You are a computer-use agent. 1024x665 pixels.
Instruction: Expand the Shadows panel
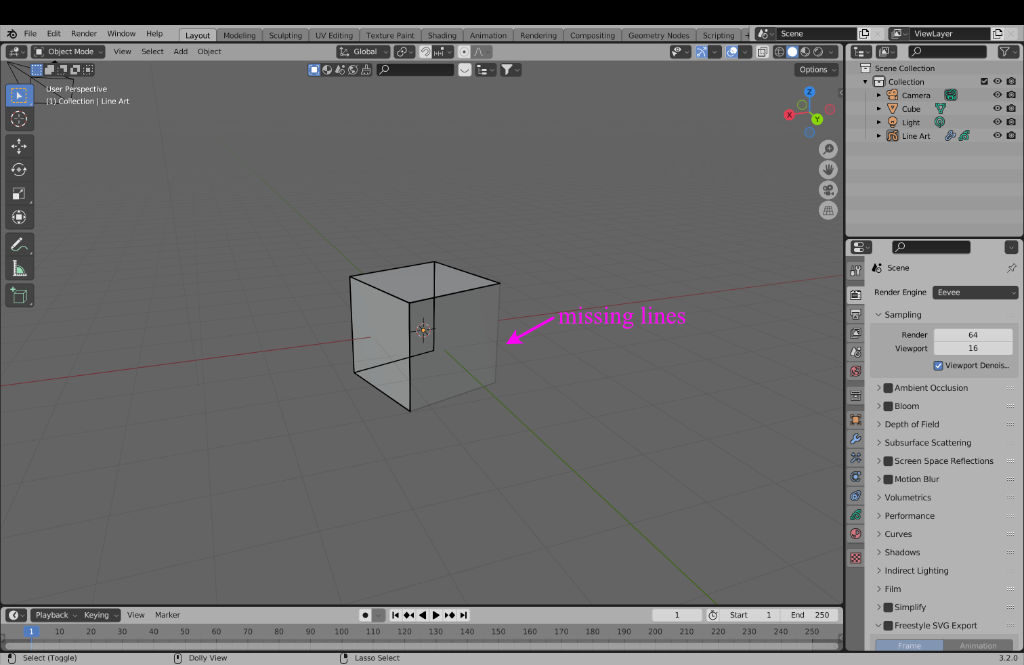pyautogui.click(x=903, y=552)
